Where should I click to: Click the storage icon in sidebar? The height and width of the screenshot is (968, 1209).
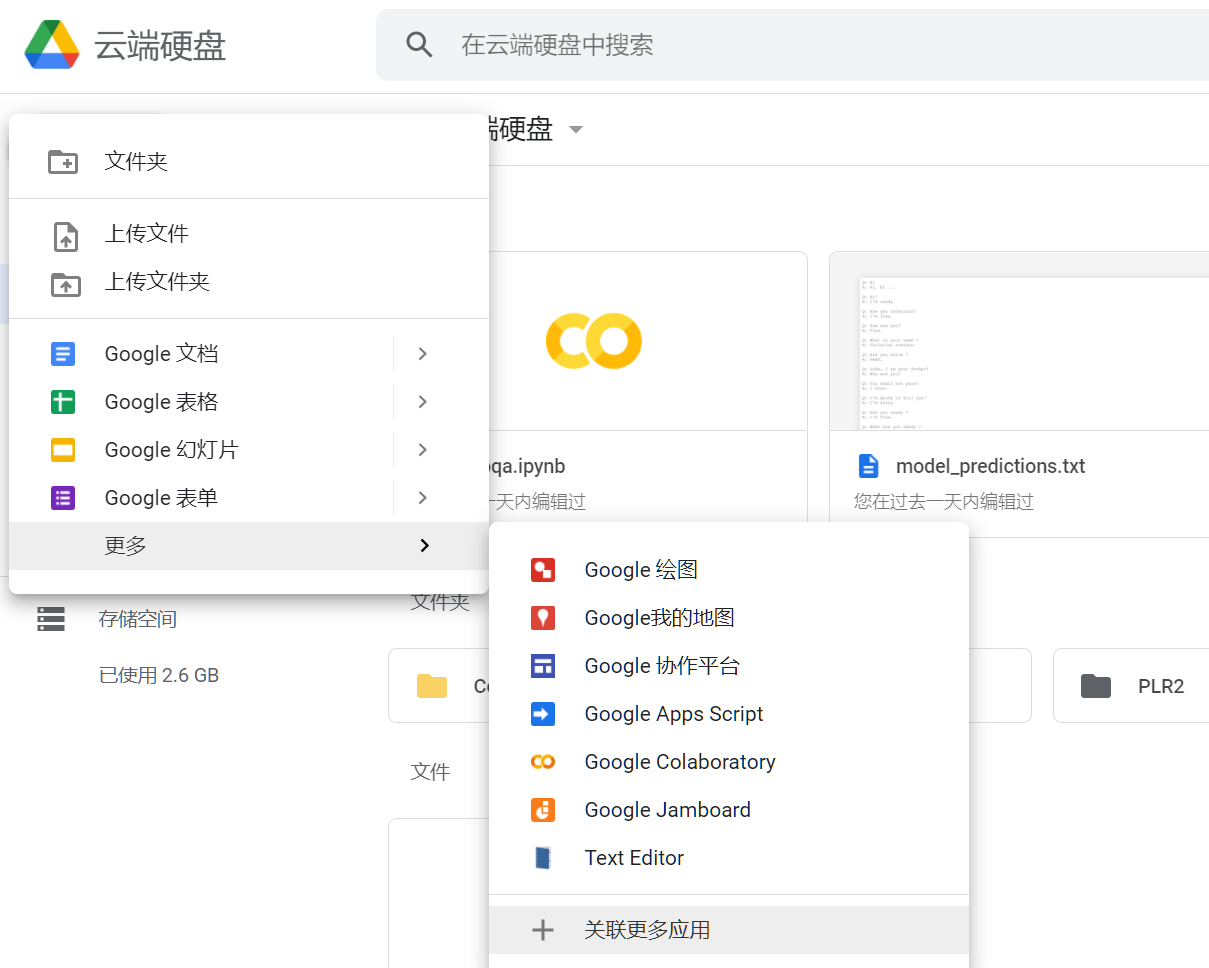51,619
